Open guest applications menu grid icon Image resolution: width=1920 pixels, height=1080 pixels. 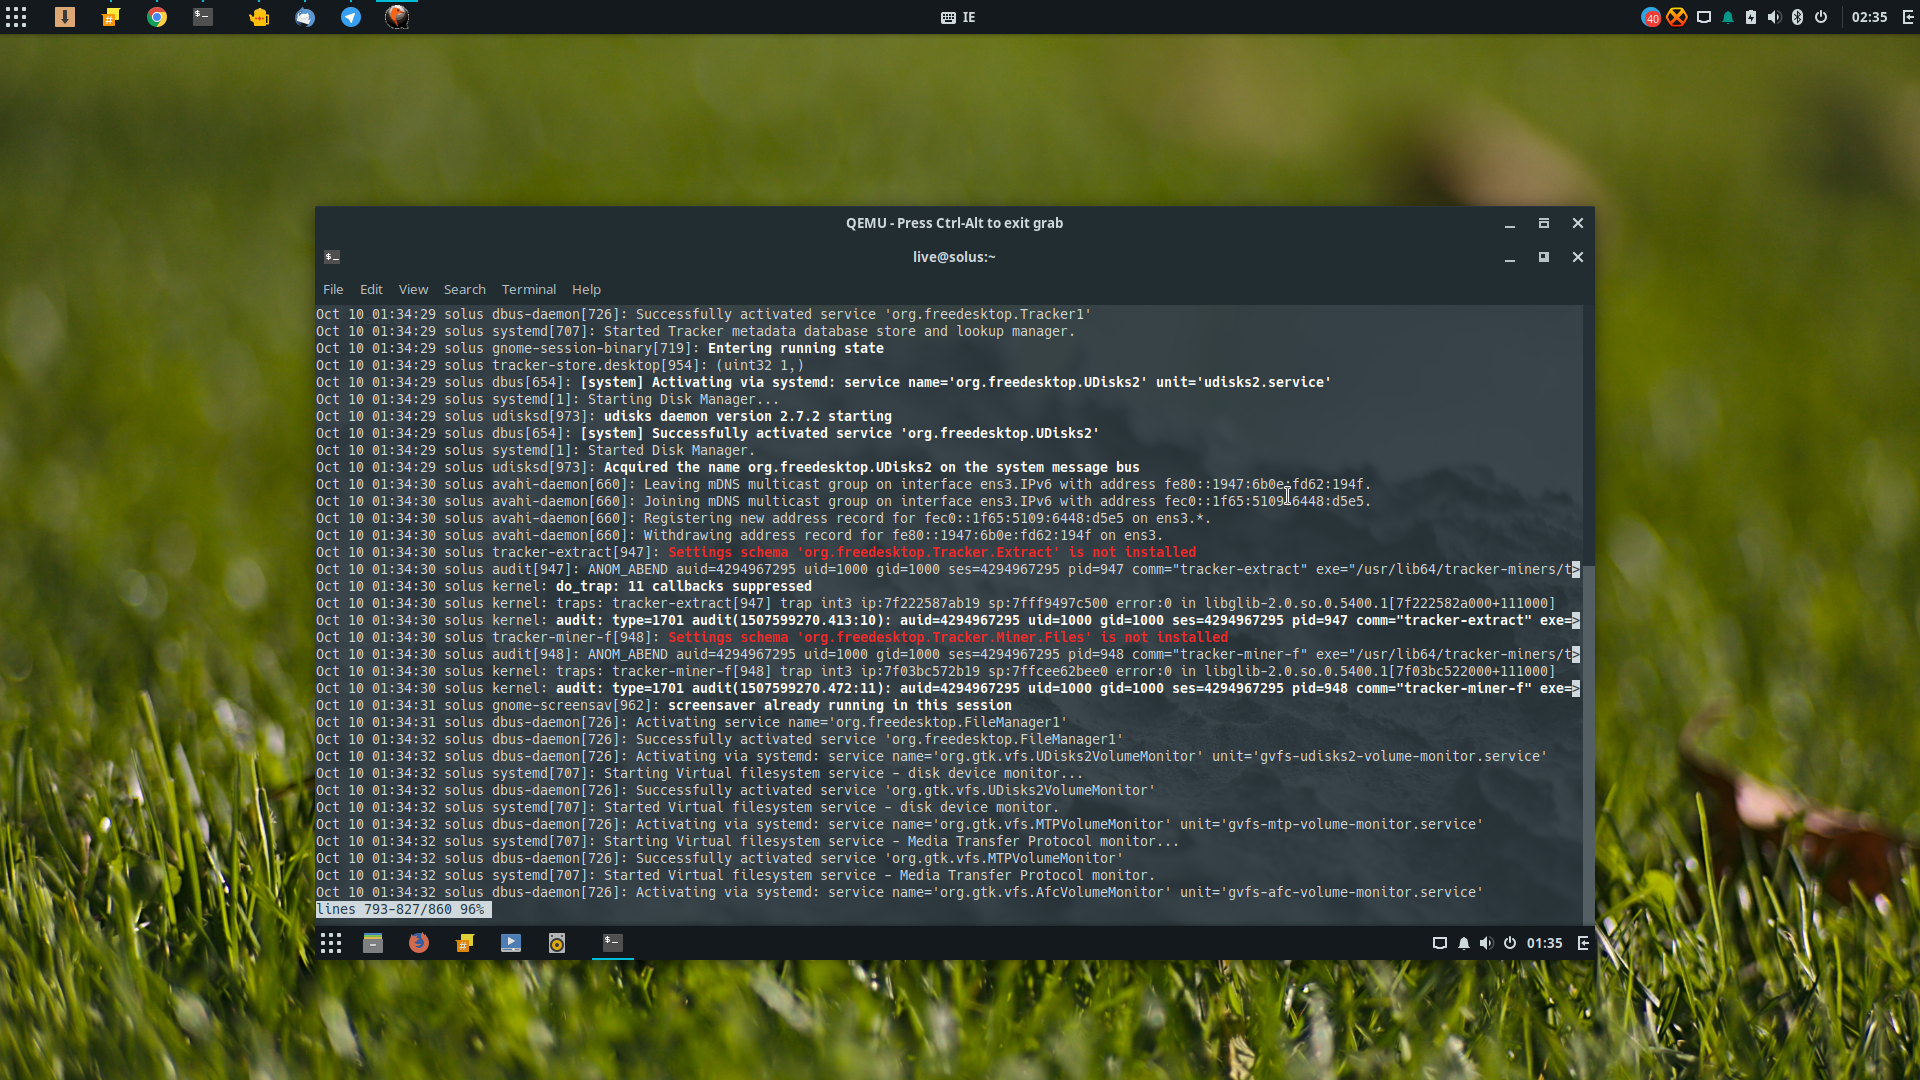tap(331, 943)
